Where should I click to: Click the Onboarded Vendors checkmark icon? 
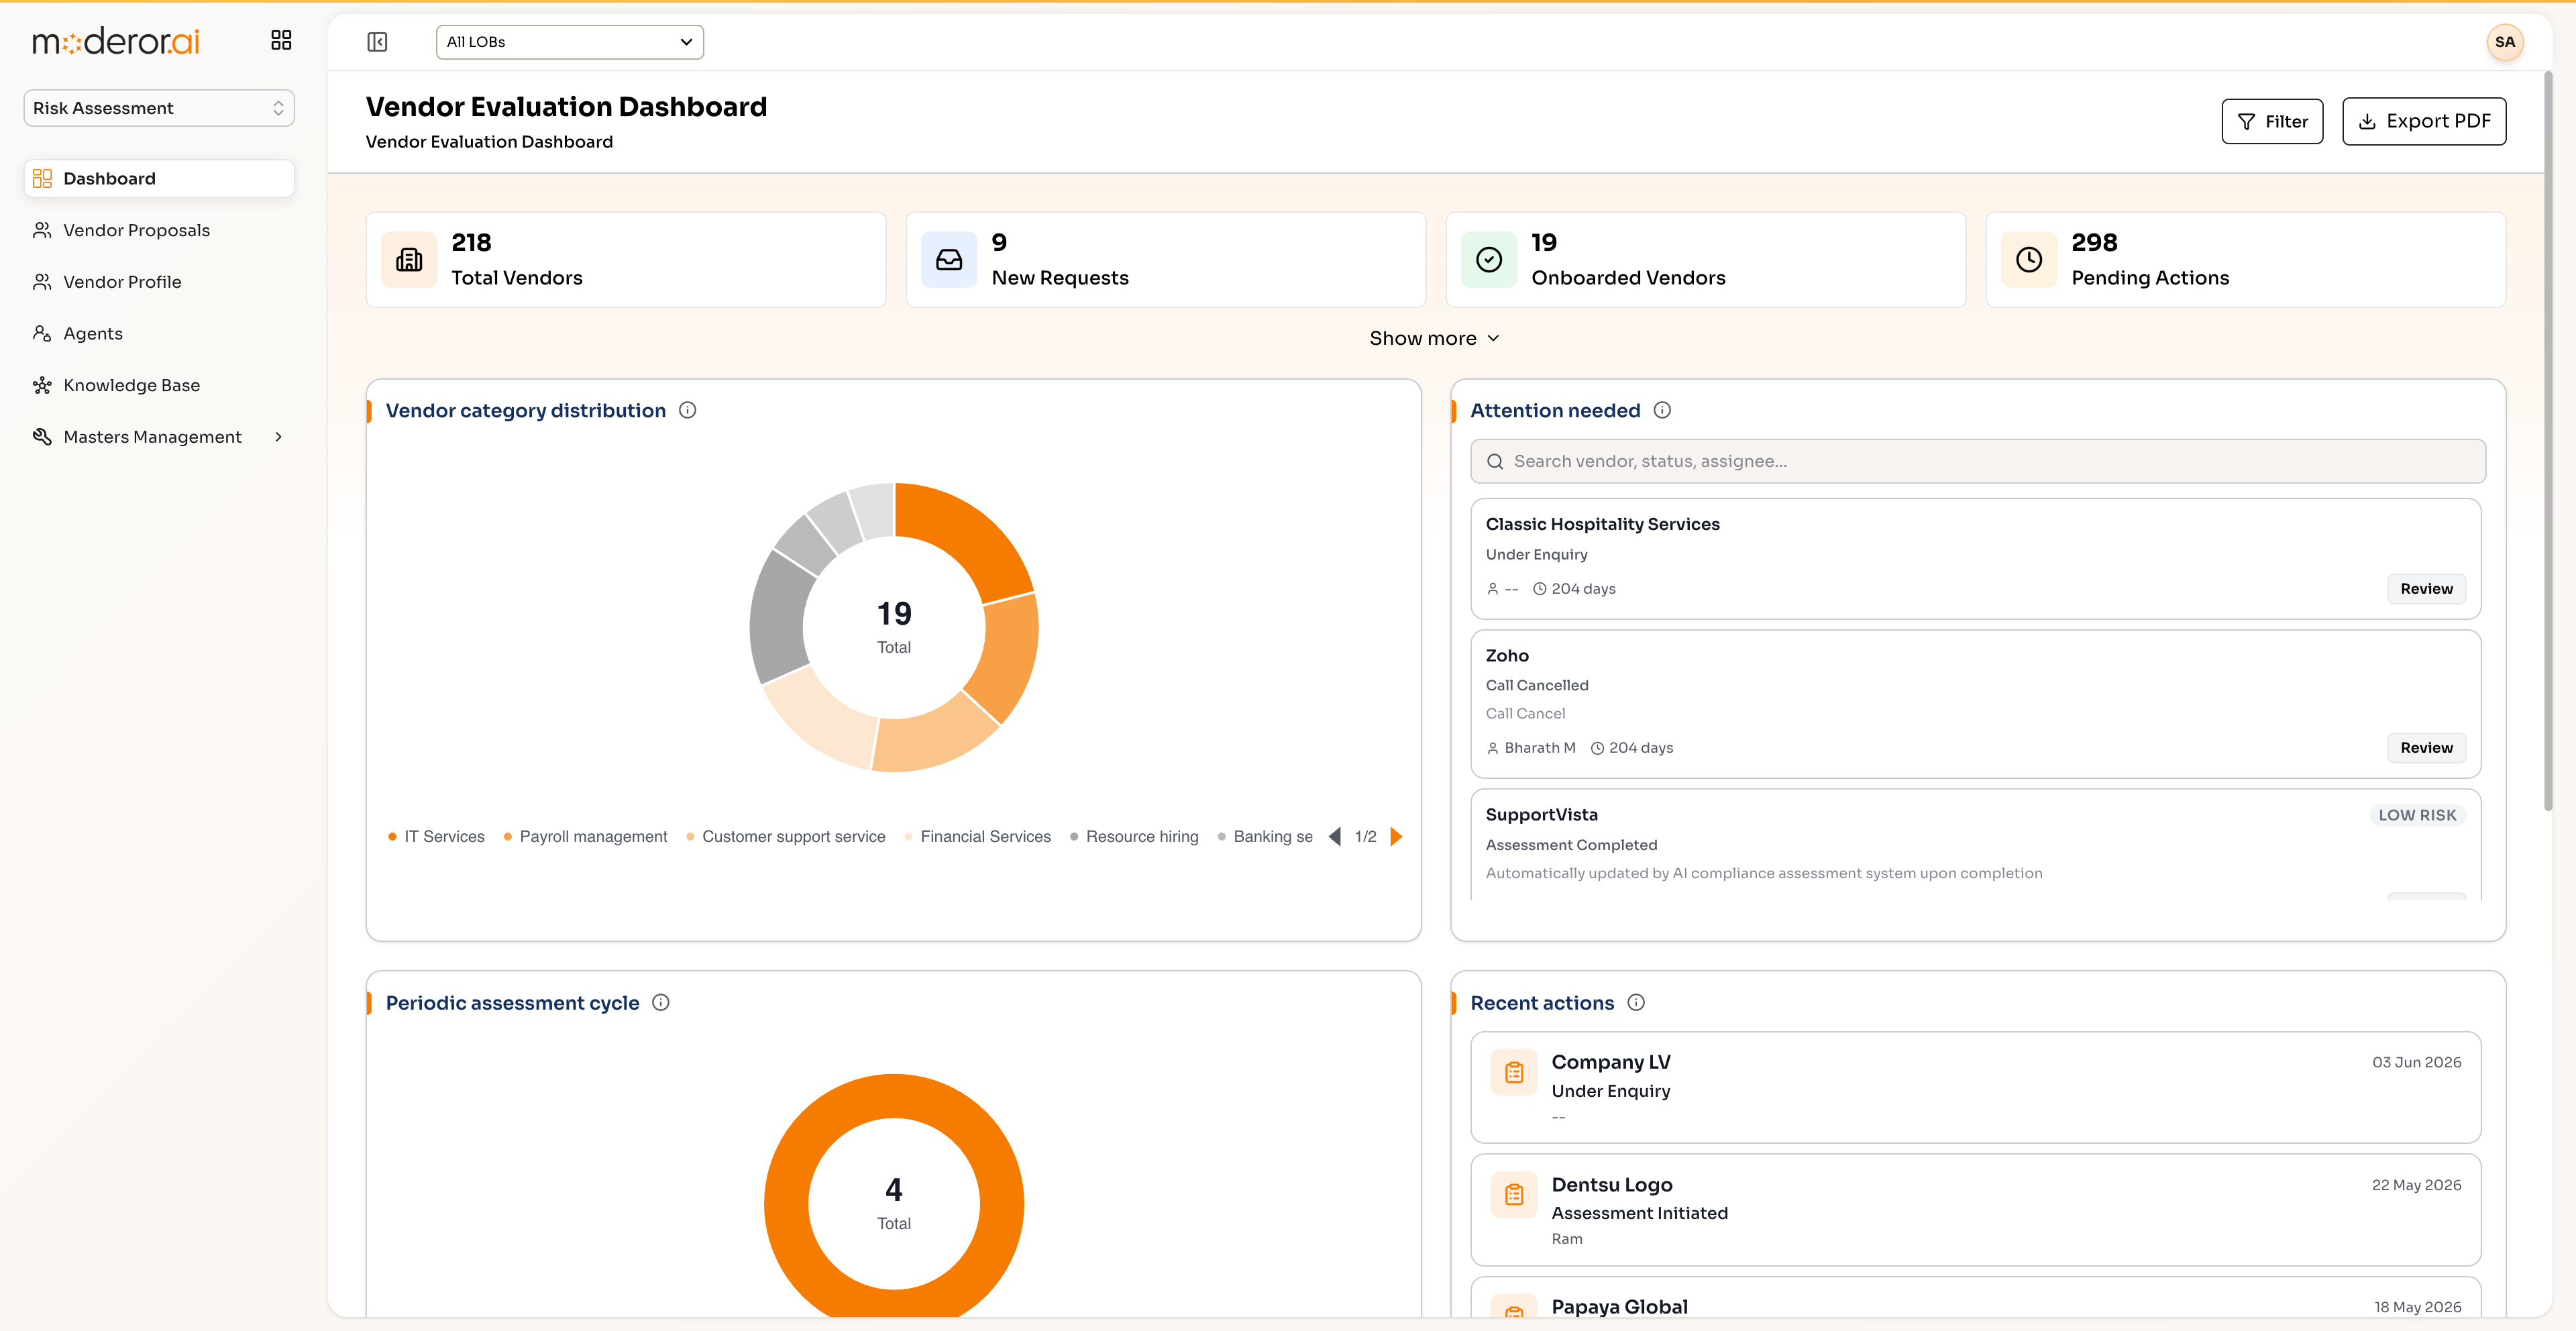[x=1489, y=260]
